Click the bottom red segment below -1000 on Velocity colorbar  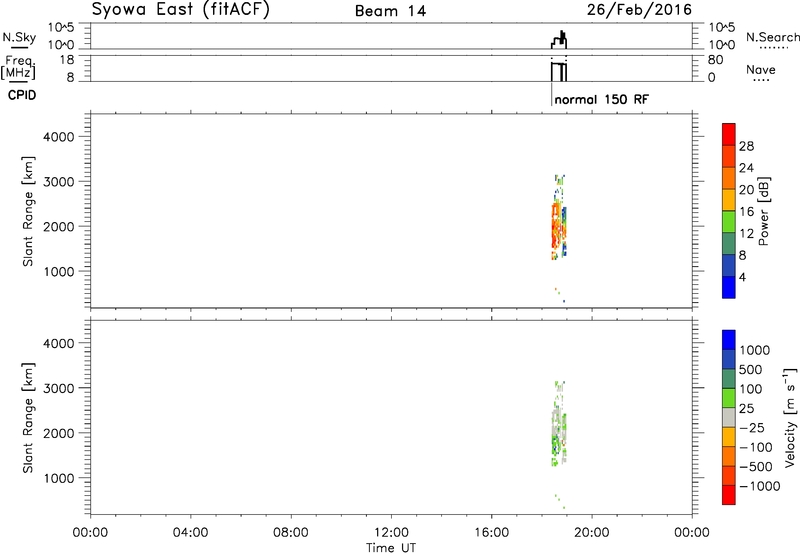[729, 495]
